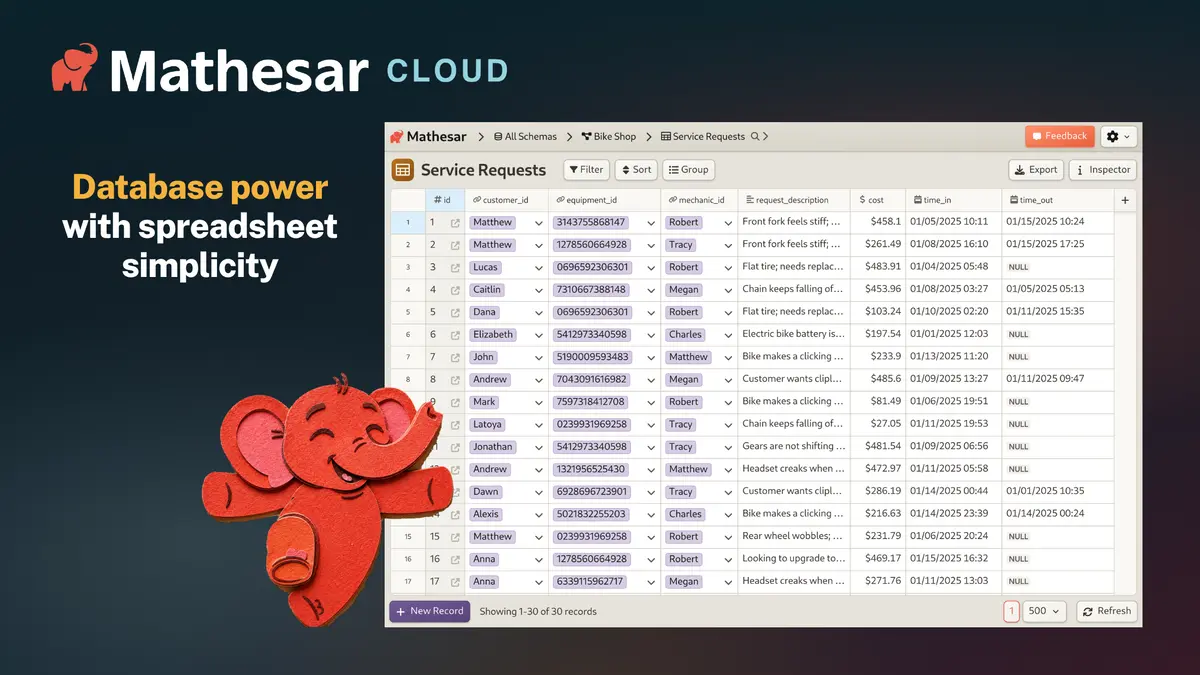Click the time_out cell 01/05/2025 05:13
1200x675 pixels.
(1057, 290)
